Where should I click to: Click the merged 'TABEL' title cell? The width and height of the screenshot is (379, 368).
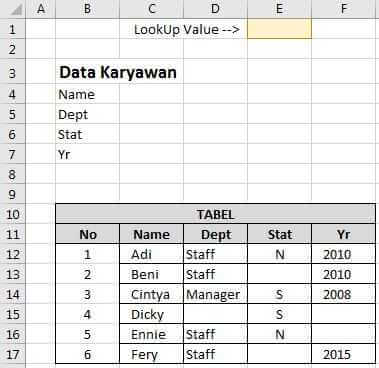215,214
